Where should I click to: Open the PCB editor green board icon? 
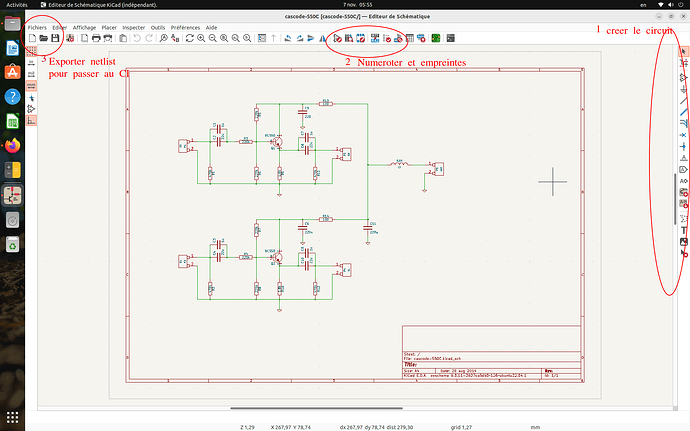(x=436, y=38)
